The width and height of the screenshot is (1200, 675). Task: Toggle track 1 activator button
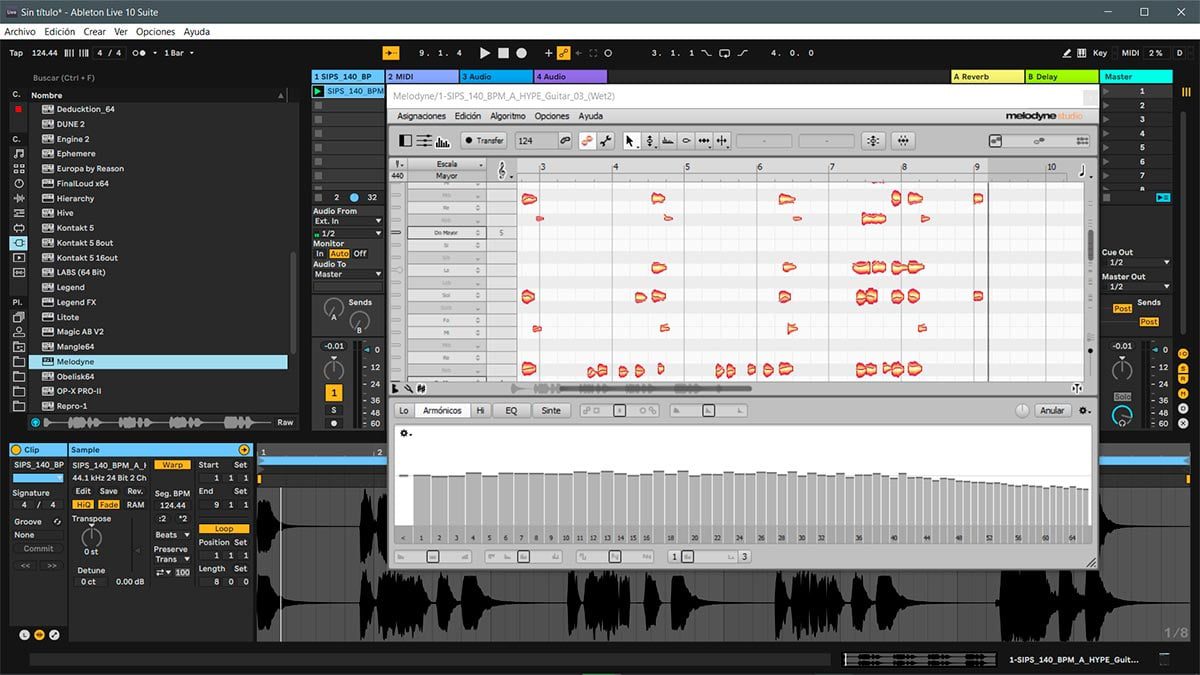coord(334,393)
